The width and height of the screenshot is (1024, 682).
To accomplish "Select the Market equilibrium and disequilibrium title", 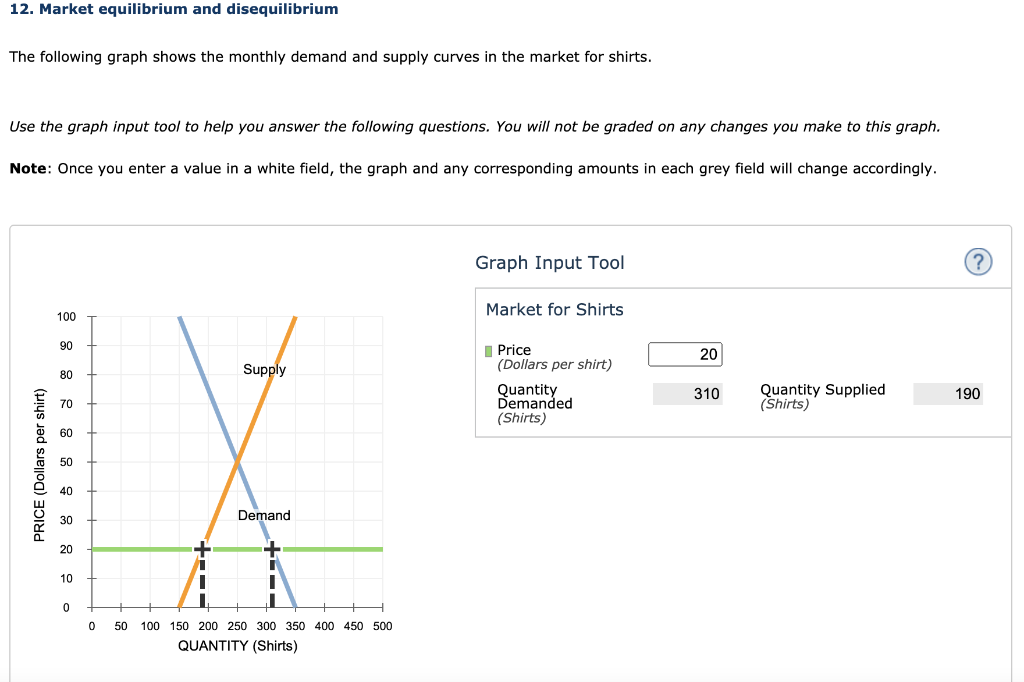I will [172, 10].
